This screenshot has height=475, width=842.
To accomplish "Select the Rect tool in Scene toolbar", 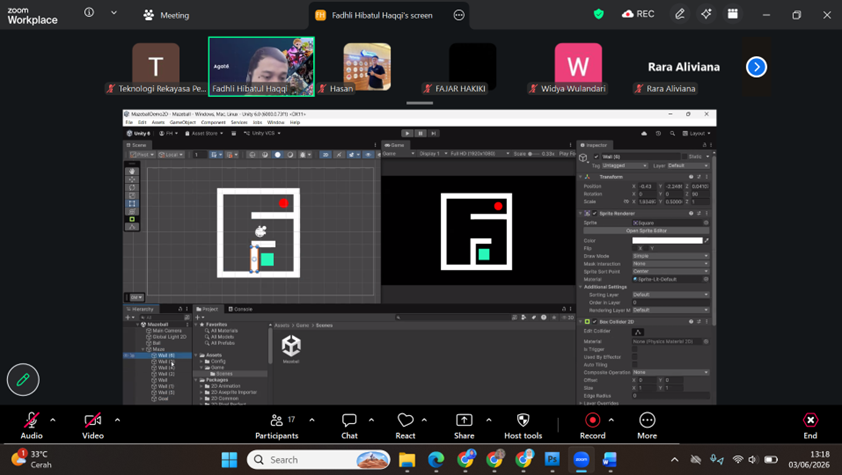I will pyautogui.click(x=132, y=204).
